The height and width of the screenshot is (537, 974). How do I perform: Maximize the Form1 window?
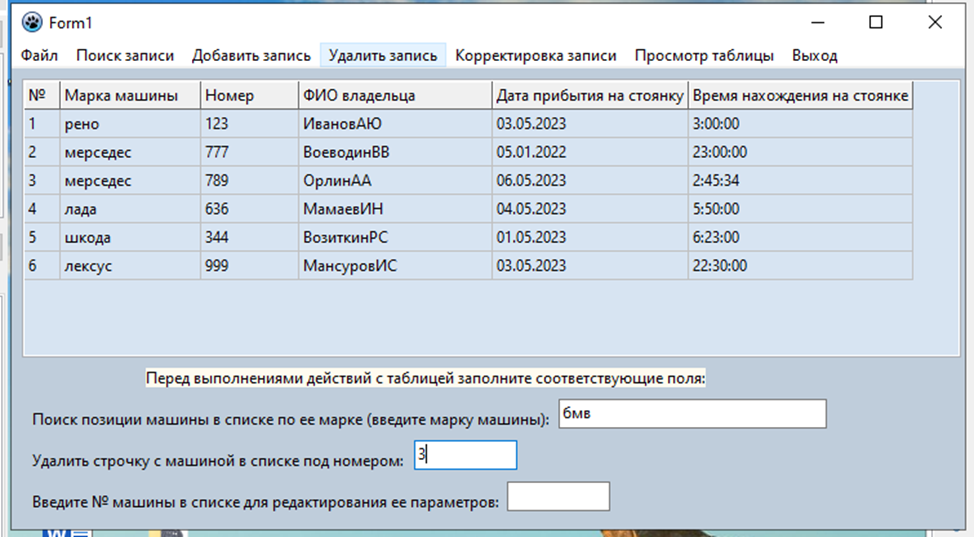875,22
